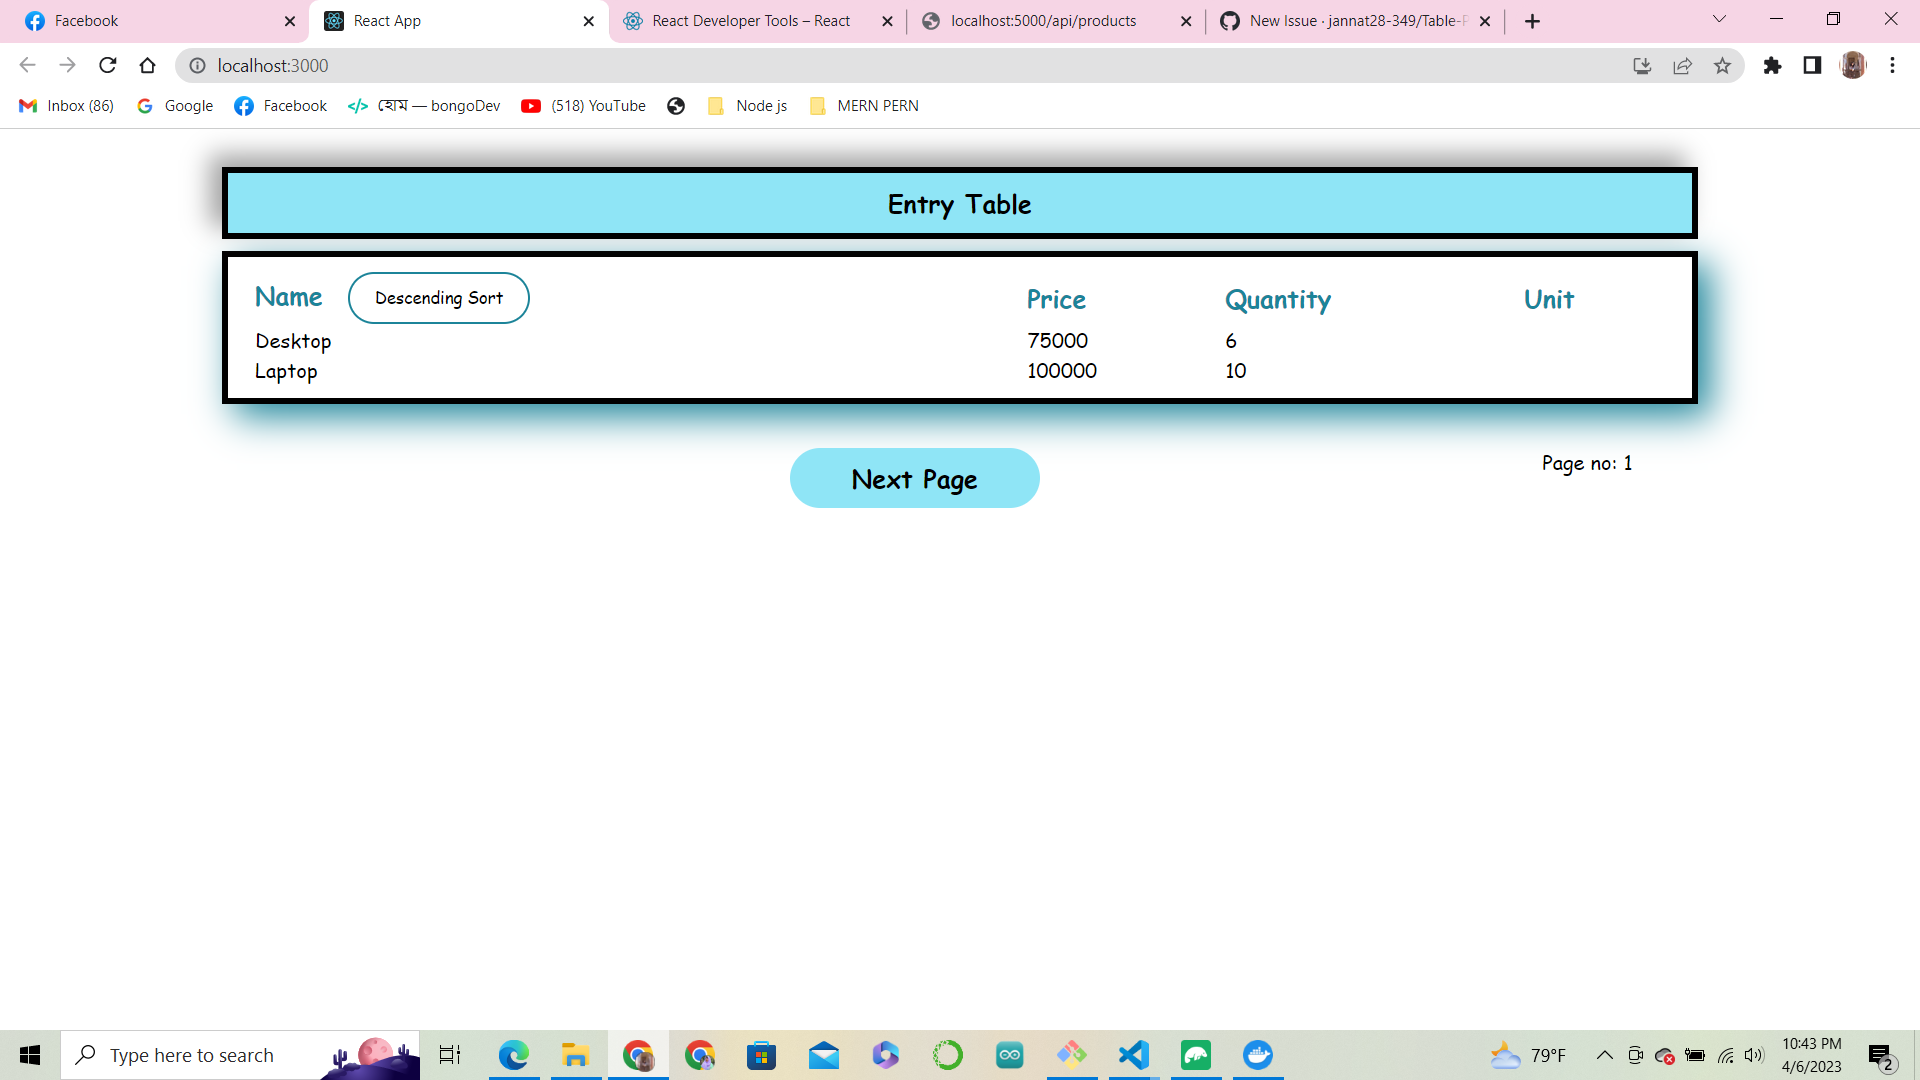Open the tab search chevron
The image size is (1920, 1080).
(1718, 20)
